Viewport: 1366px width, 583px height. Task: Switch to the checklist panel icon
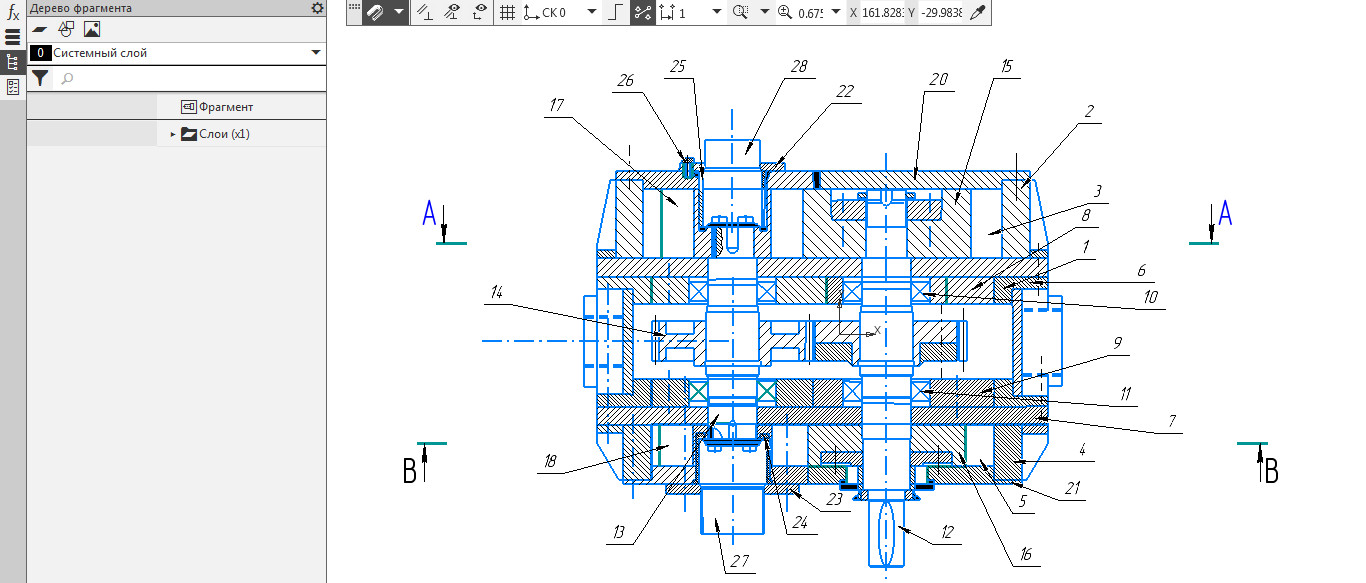pos(13,87)
